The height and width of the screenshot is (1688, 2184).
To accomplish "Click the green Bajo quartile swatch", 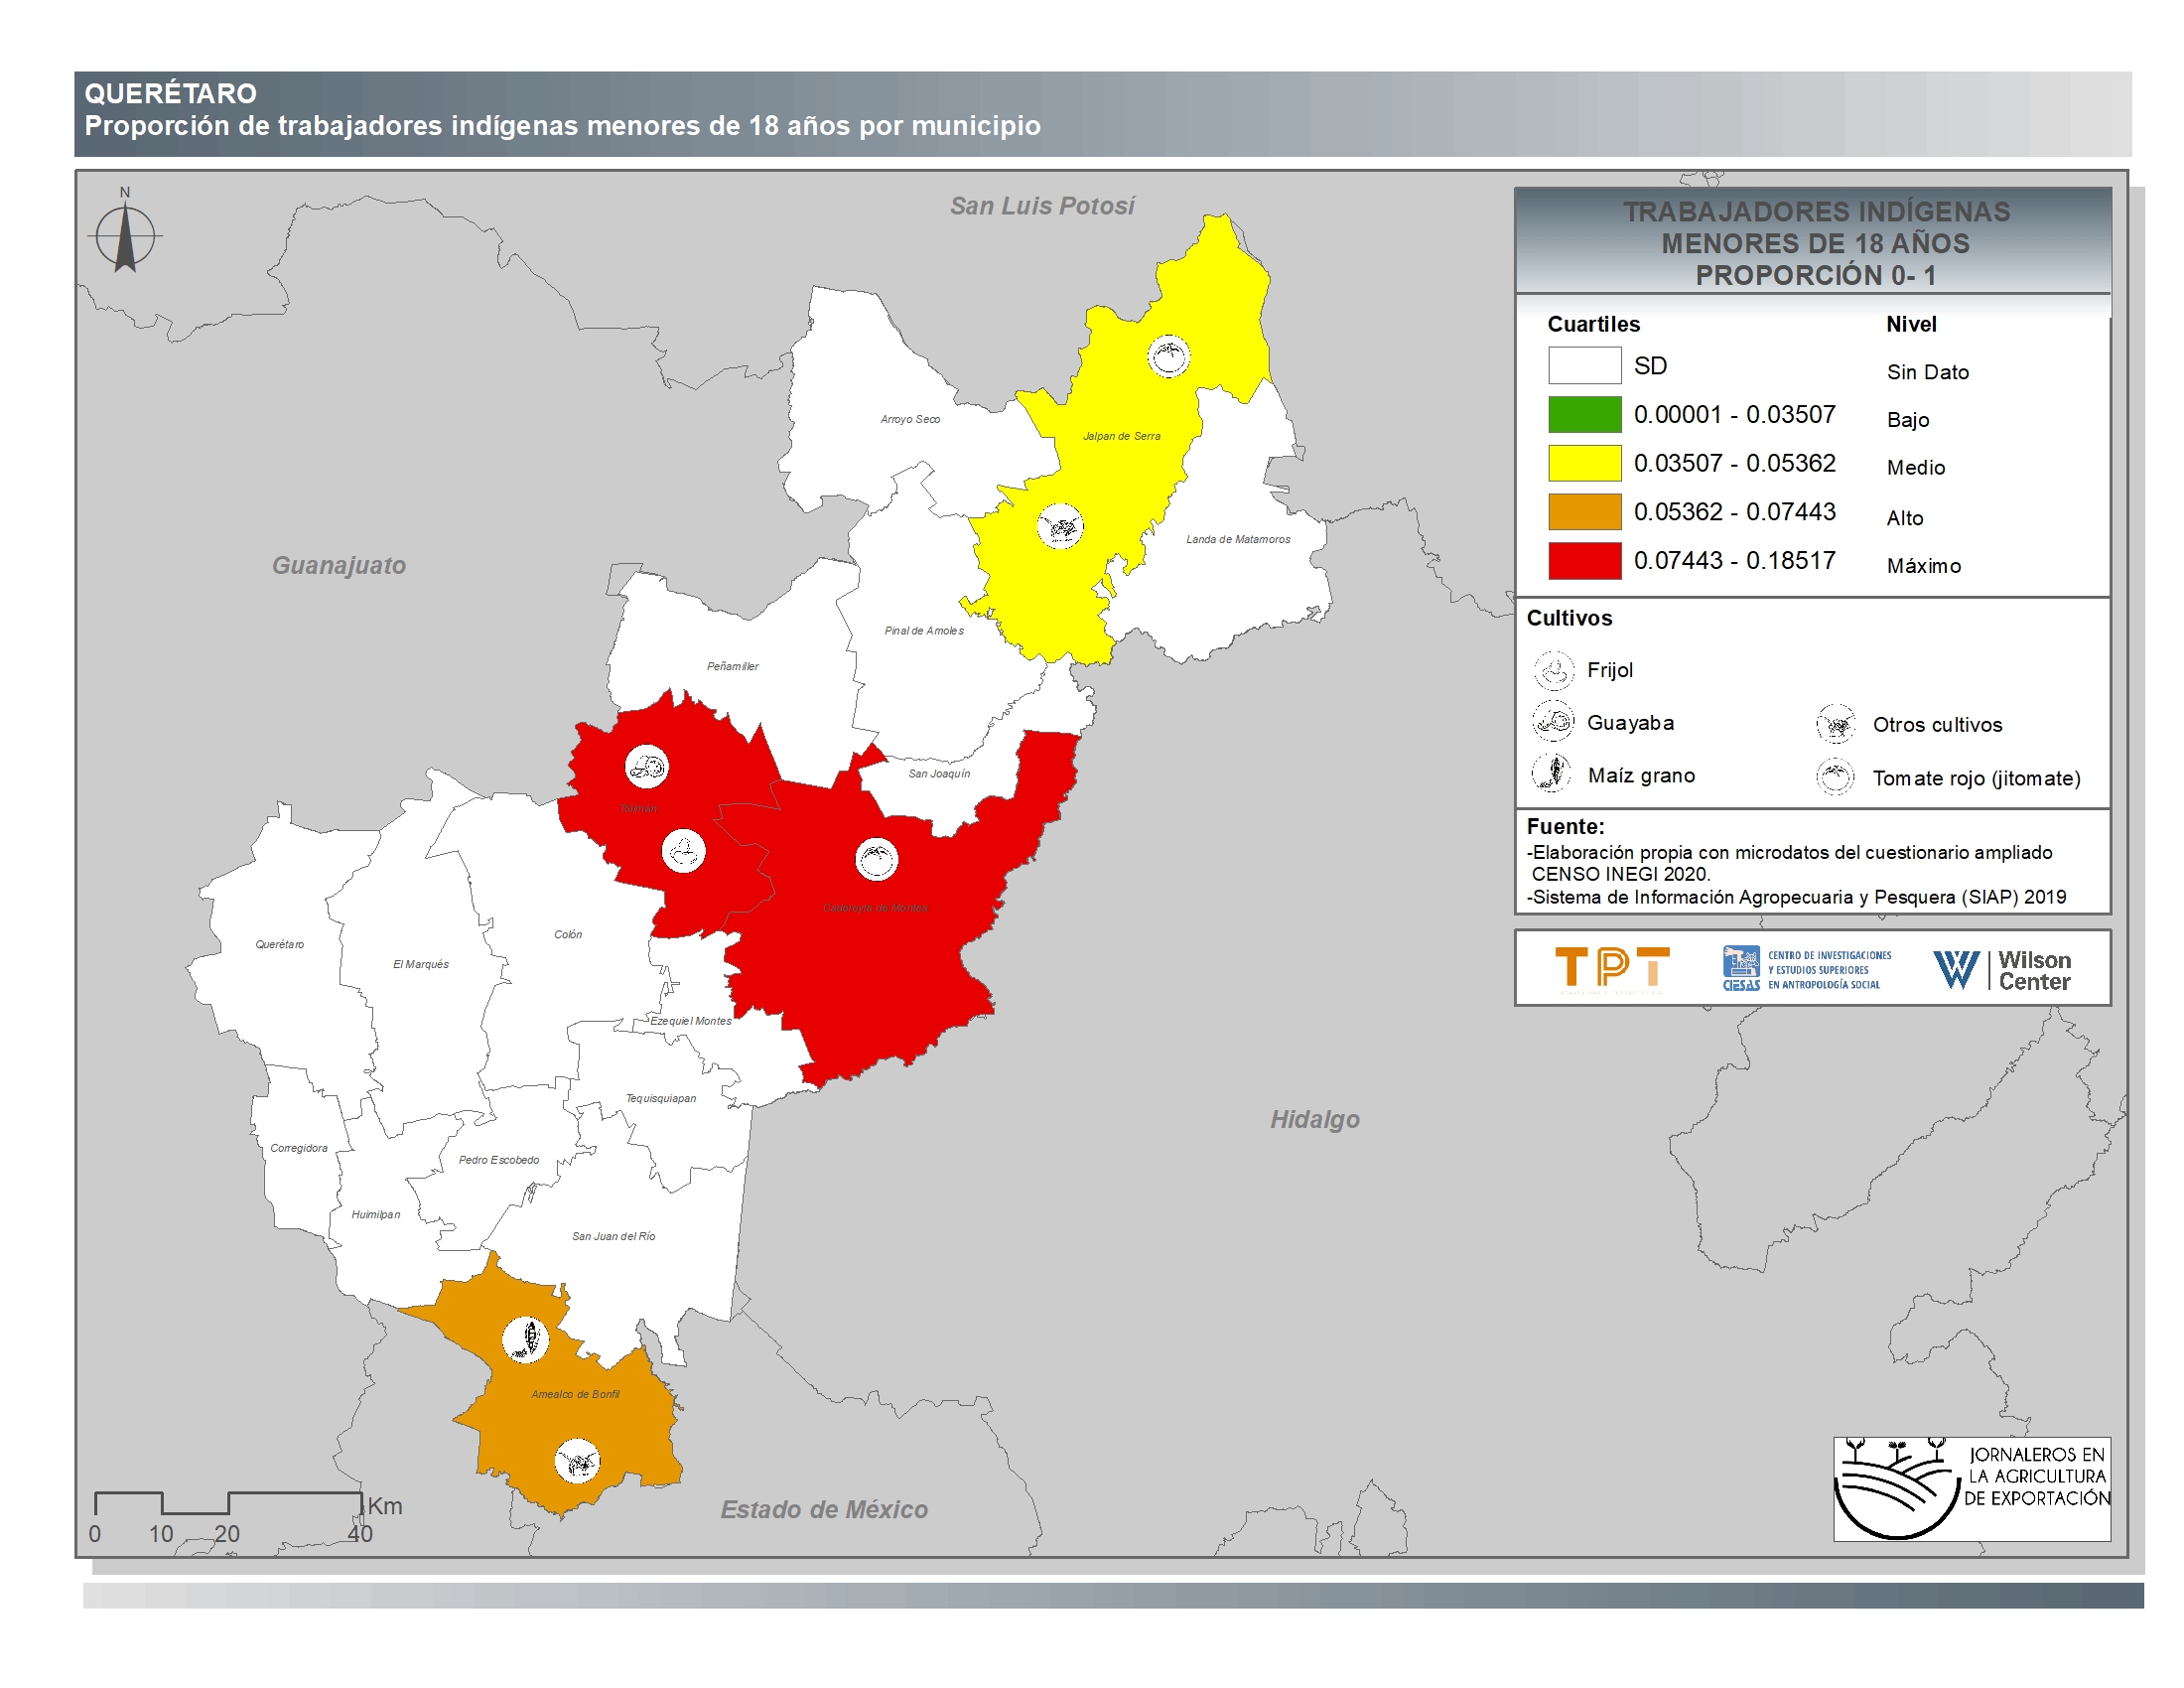I will tap(1584, 414).
